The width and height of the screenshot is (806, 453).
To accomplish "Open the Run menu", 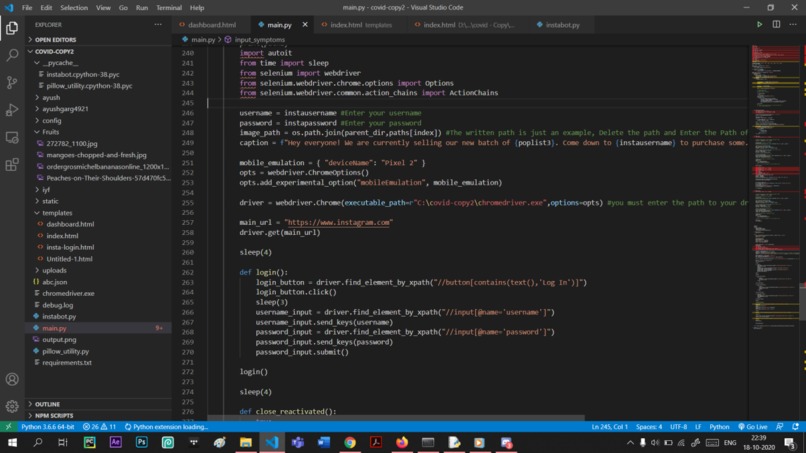I will pos(142,8).
